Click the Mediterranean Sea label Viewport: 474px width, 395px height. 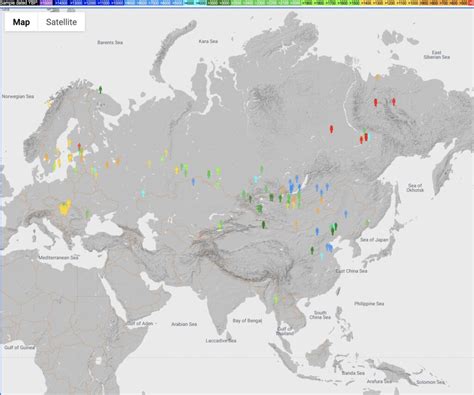coord(58,257)
